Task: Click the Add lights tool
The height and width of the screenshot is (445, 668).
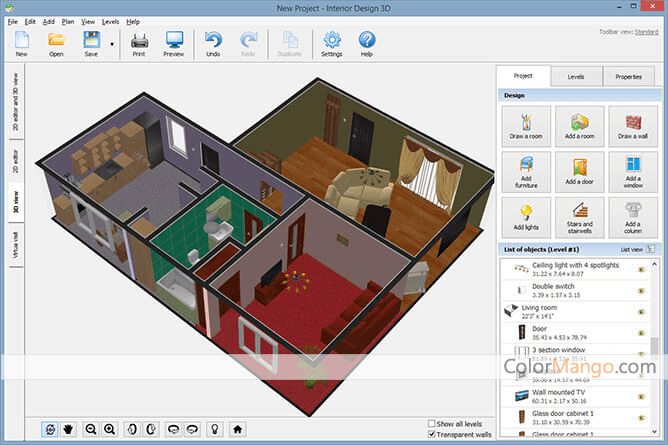Action: click(524, 216)
